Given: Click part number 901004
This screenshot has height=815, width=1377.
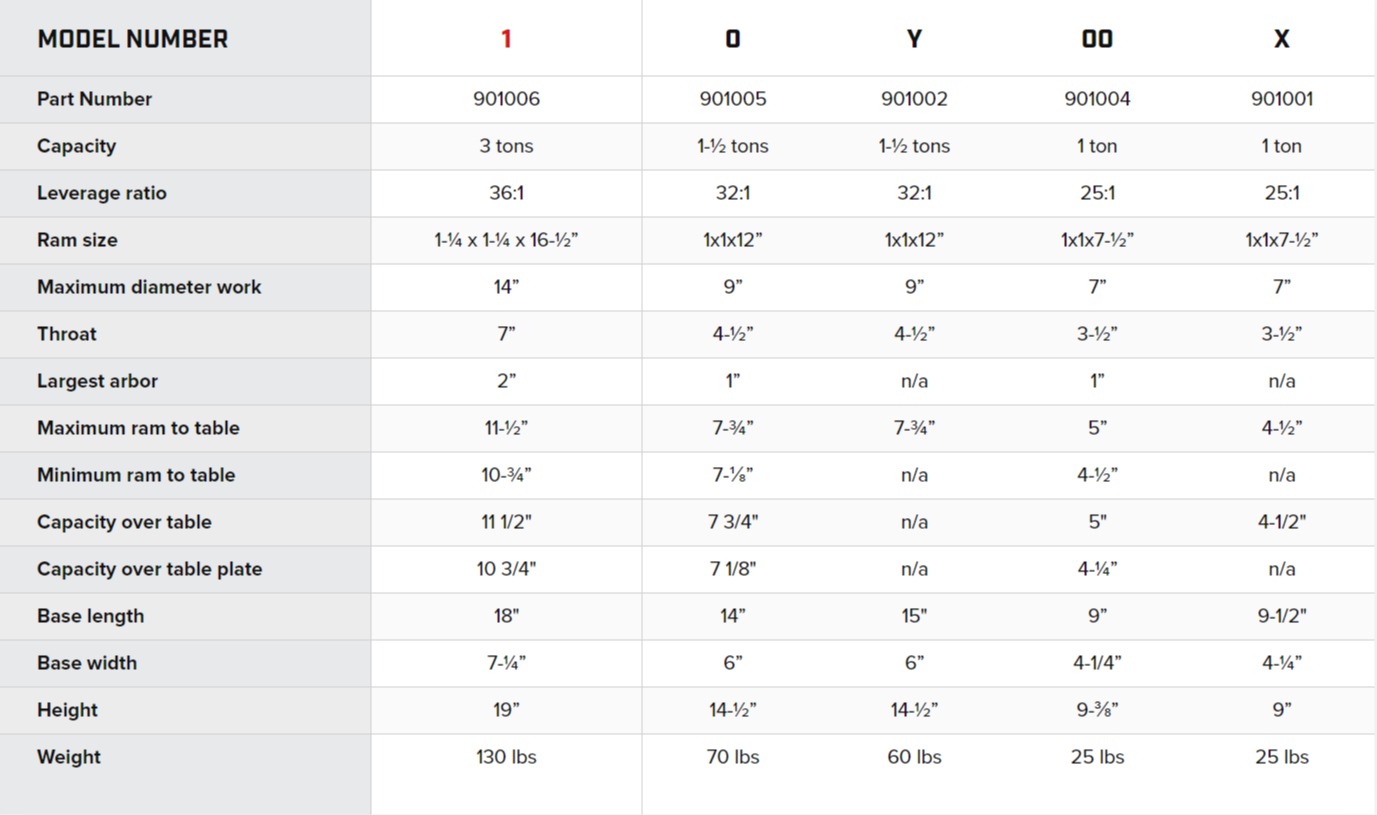Looking at the screenshot, I should [x=1097, y=99].
